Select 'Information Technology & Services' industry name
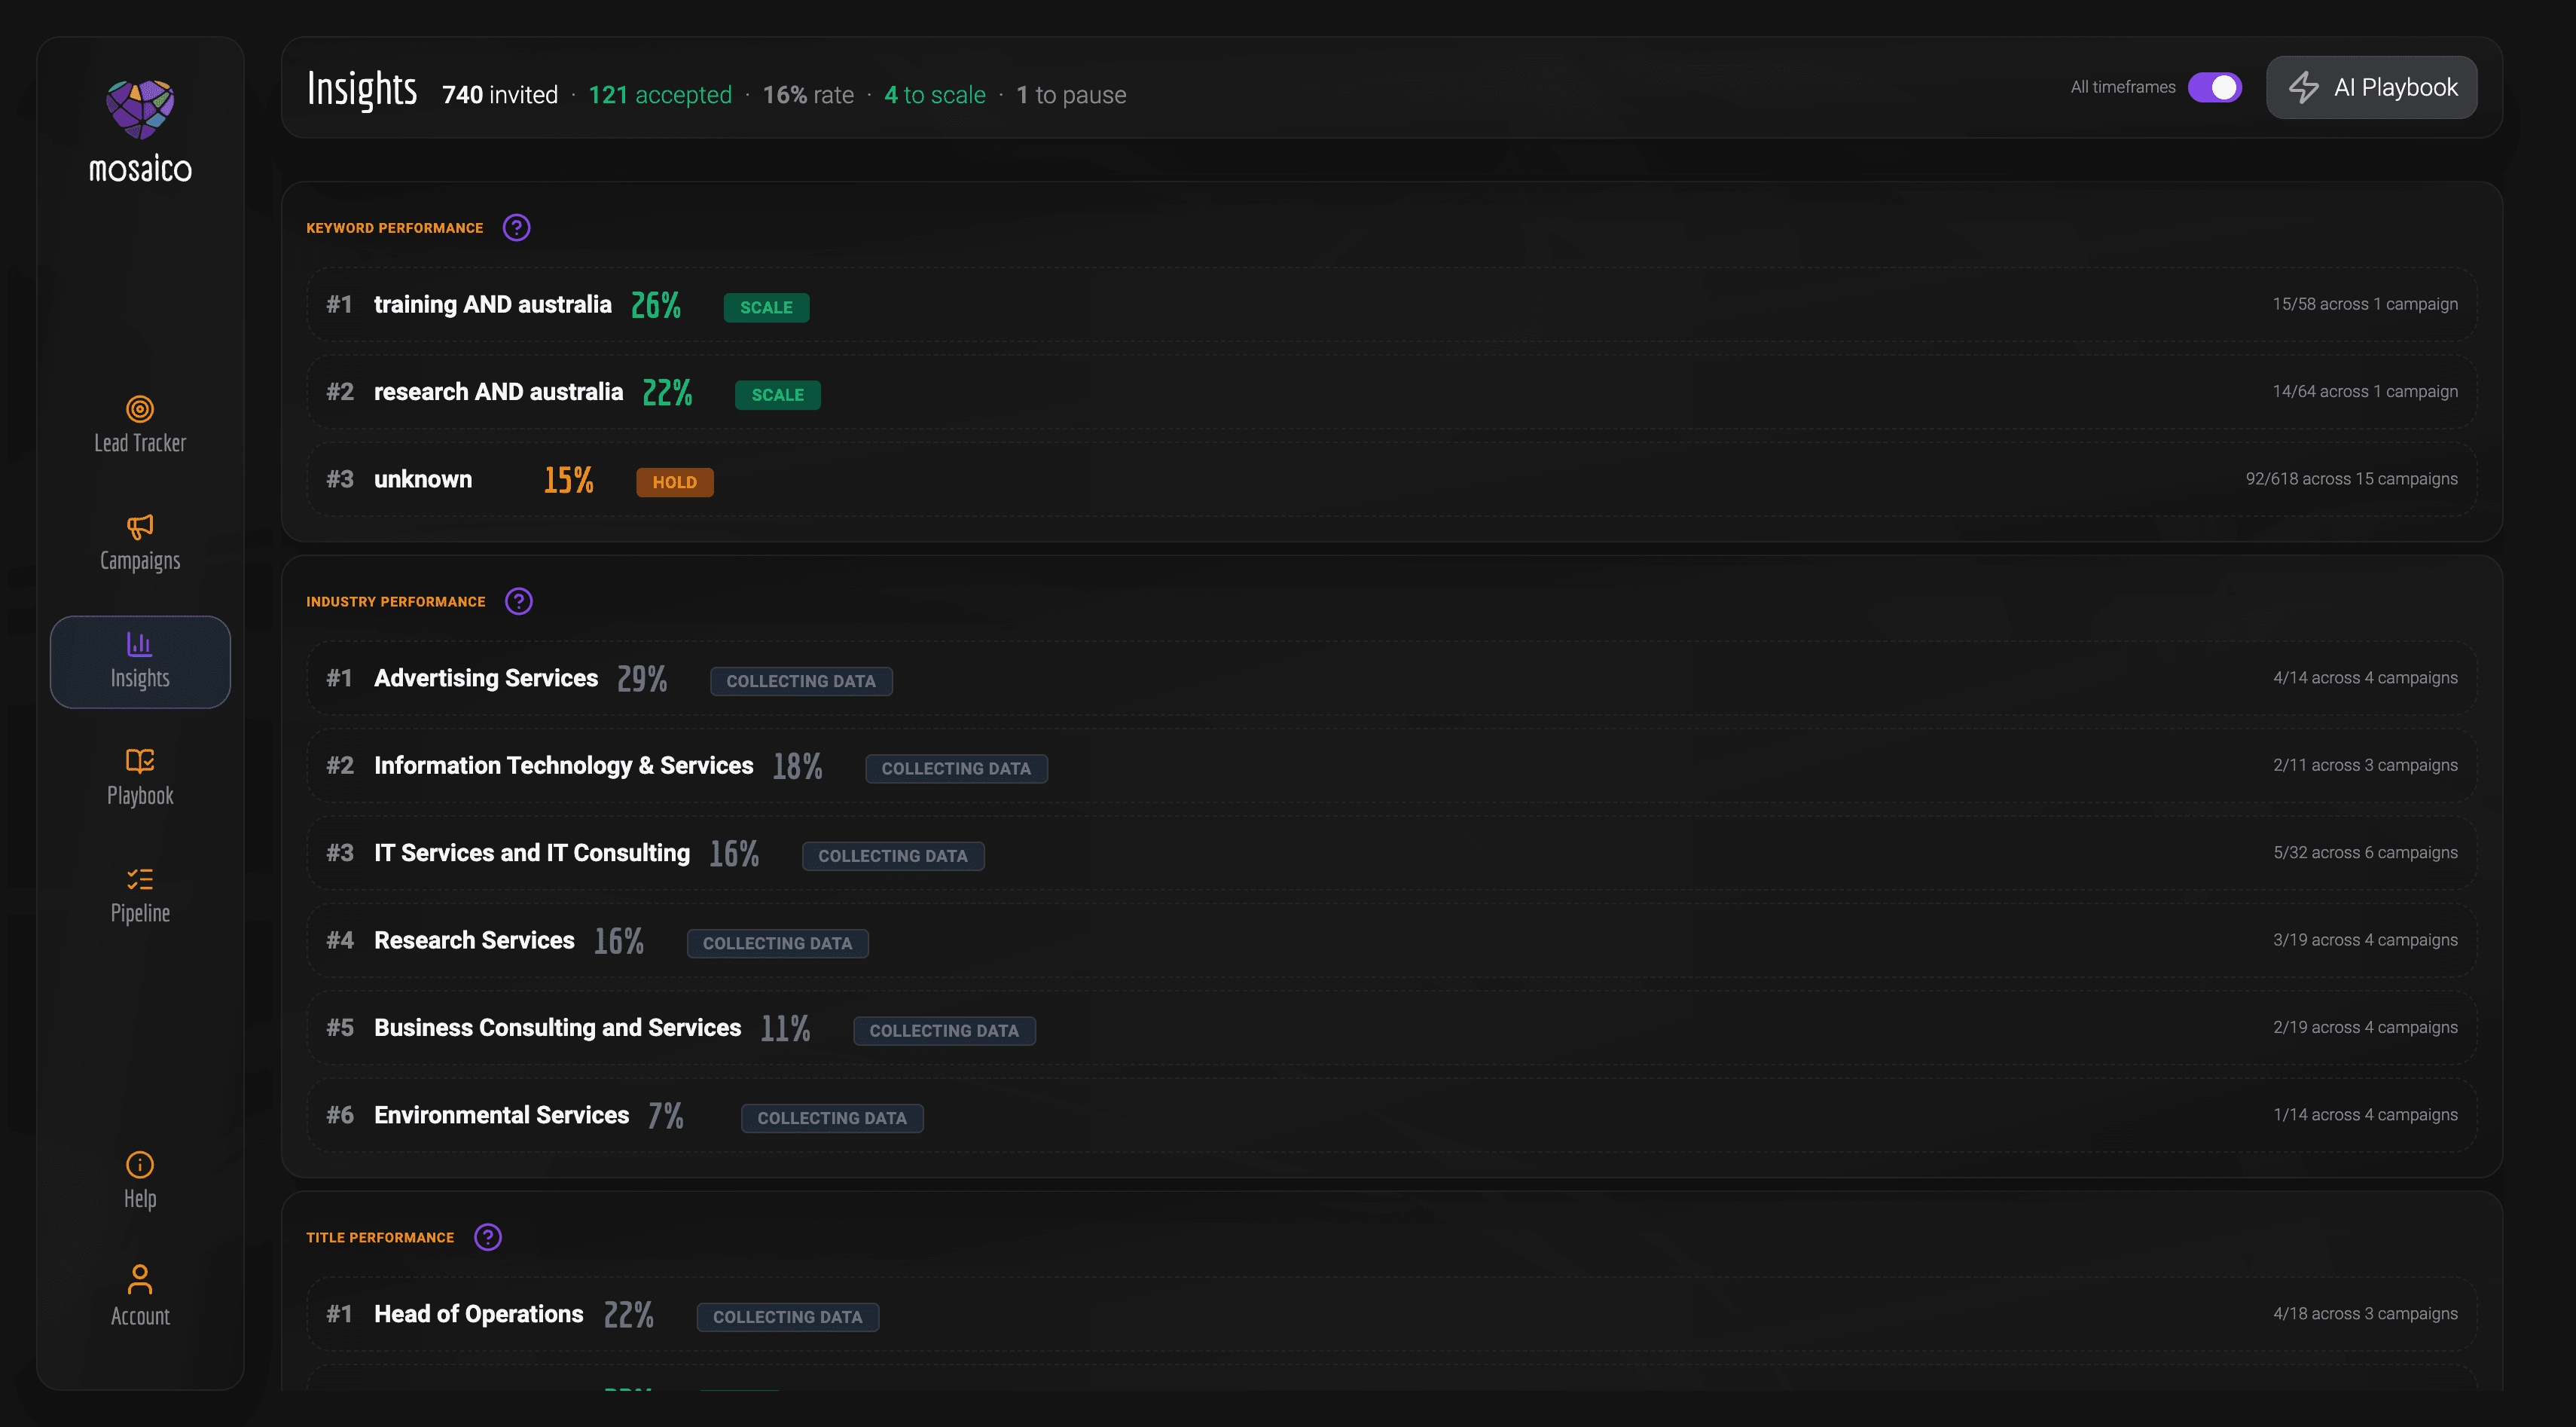 pyautogui.click(x=564, y=765)
